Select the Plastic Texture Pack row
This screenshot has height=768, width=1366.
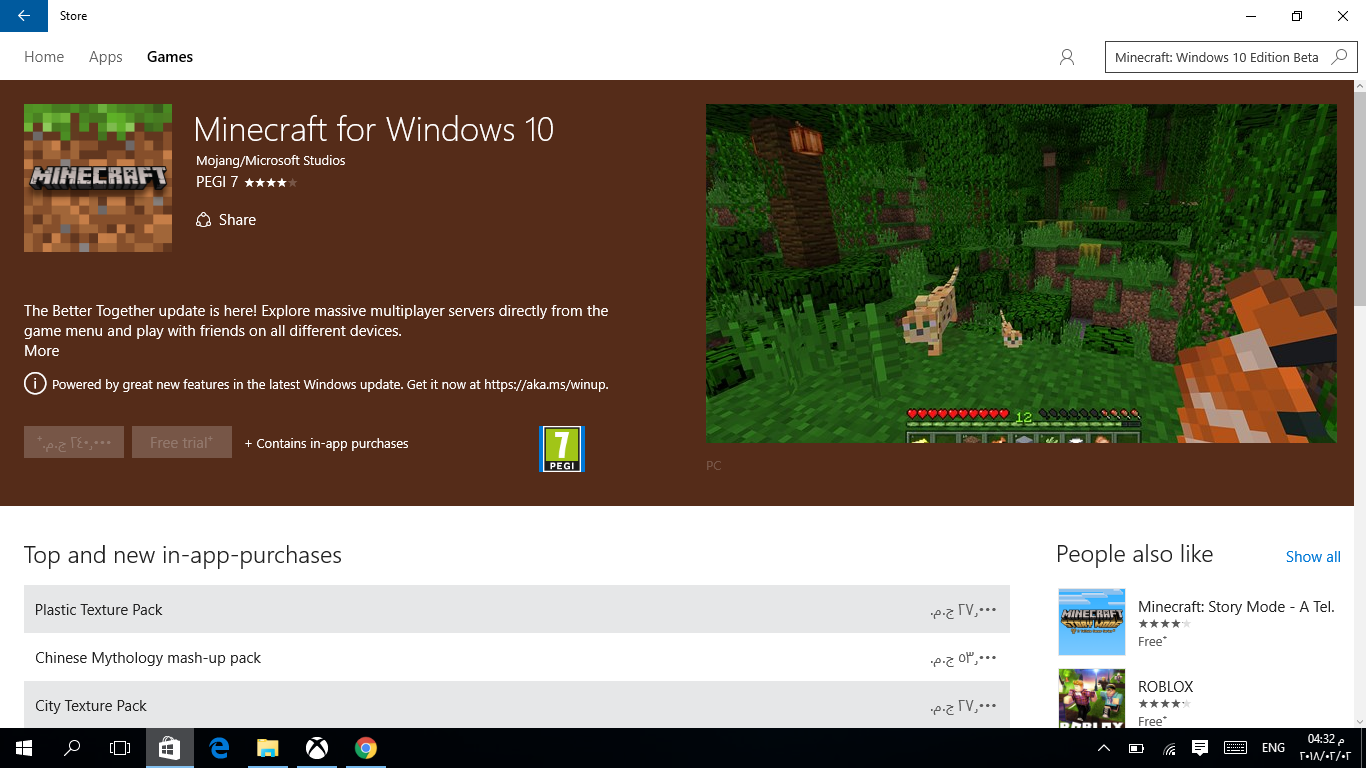[x=517, y=609]
